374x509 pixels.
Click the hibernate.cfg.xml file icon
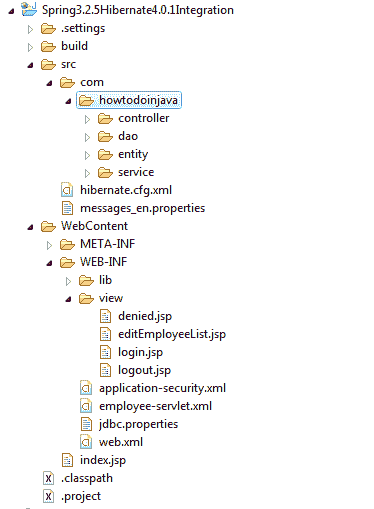click(67, 190)
